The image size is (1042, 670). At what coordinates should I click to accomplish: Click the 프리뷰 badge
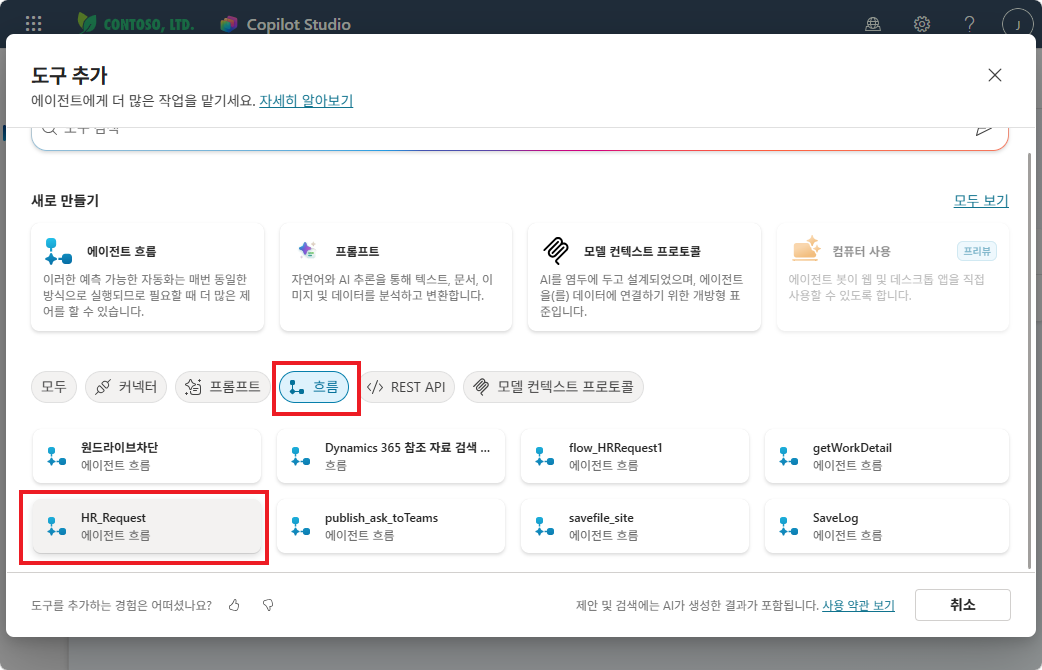click(977, 251)
